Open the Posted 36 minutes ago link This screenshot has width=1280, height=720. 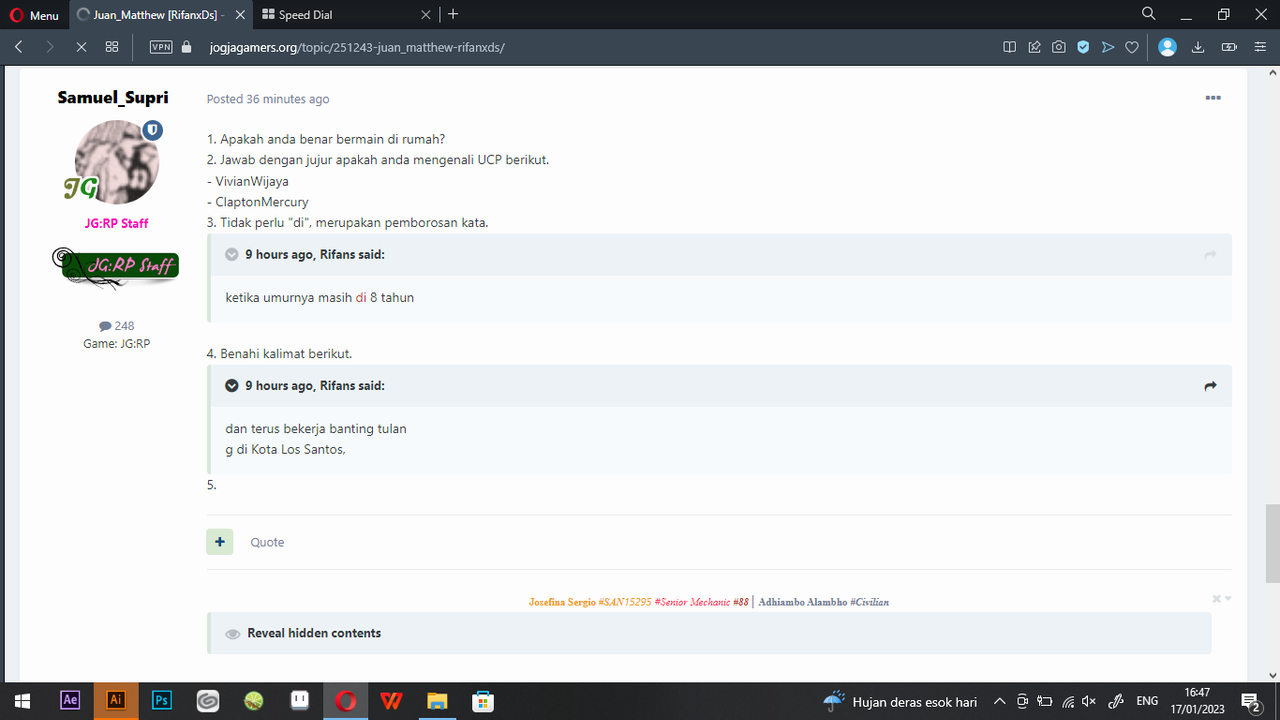pos(268,99)
